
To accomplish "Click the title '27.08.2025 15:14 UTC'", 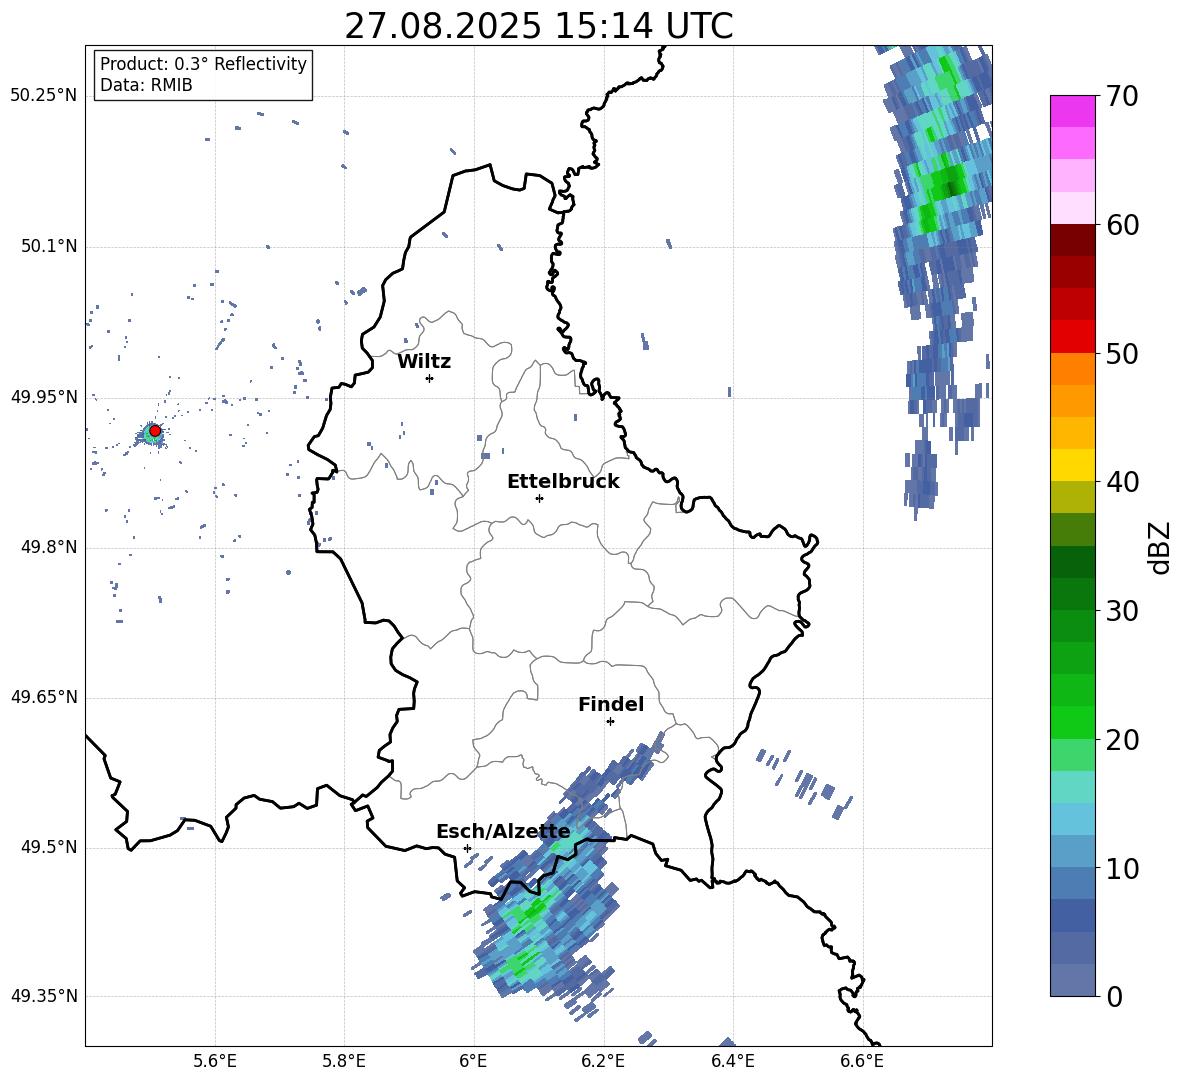I will (x=538, y=26).
